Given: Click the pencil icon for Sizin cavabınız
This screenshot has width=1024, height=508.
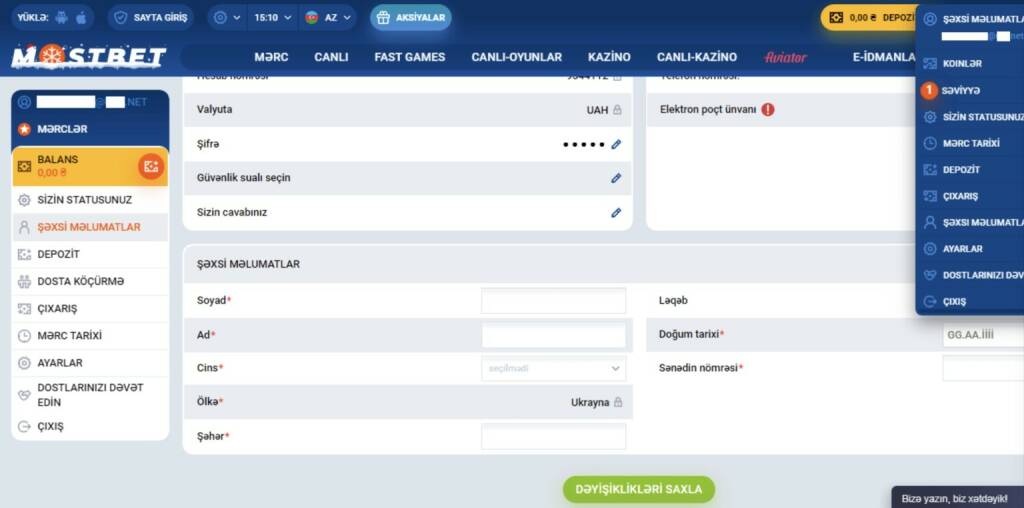Looking at the screenshot, I should click(616, 212).
